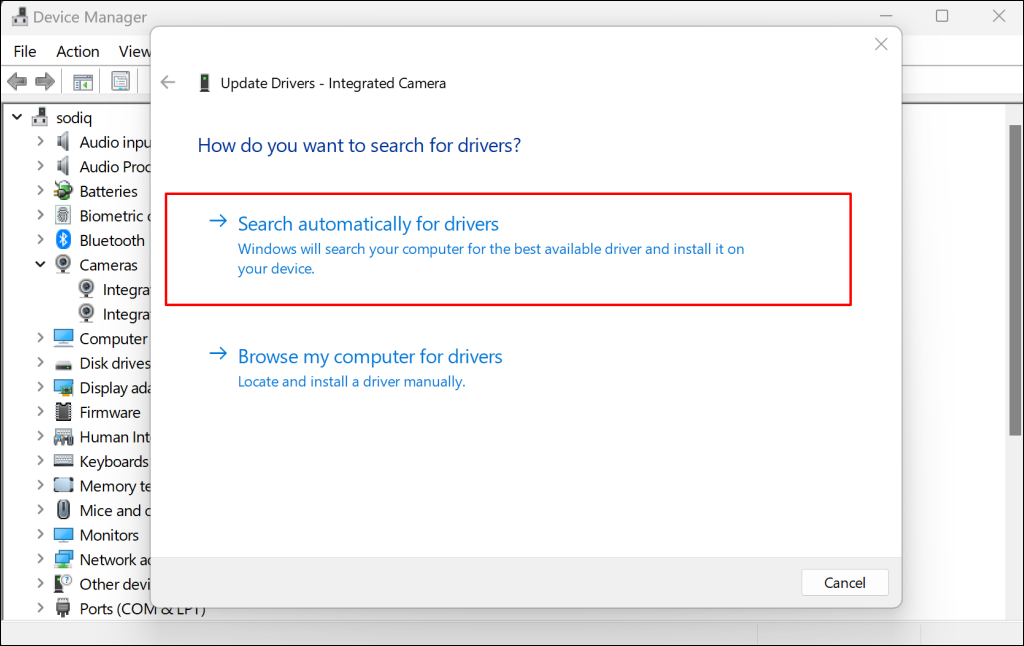Select the first Integrated Camera webcam icon
The image size is (1024, 646).
[87, 289]
